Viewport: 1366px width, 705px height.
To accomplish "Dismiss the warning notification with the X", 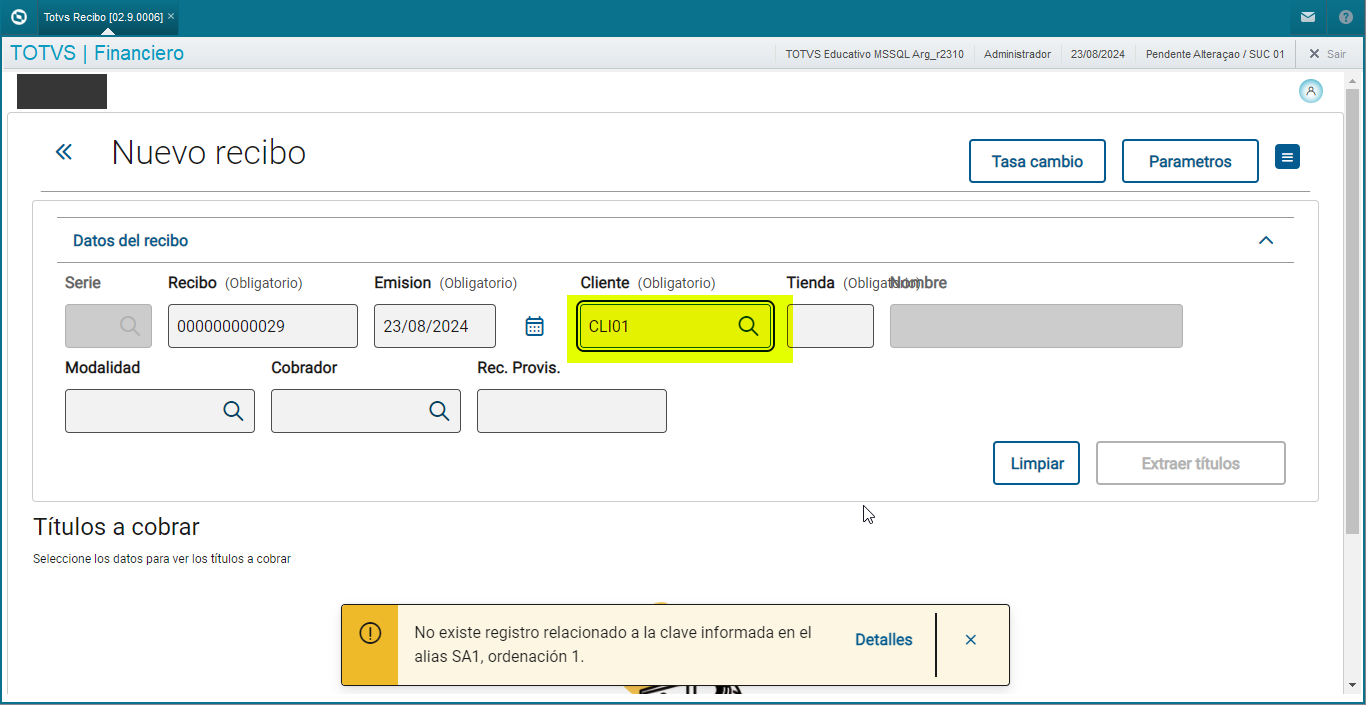I will pyautogui.click(x=971, y=640).
